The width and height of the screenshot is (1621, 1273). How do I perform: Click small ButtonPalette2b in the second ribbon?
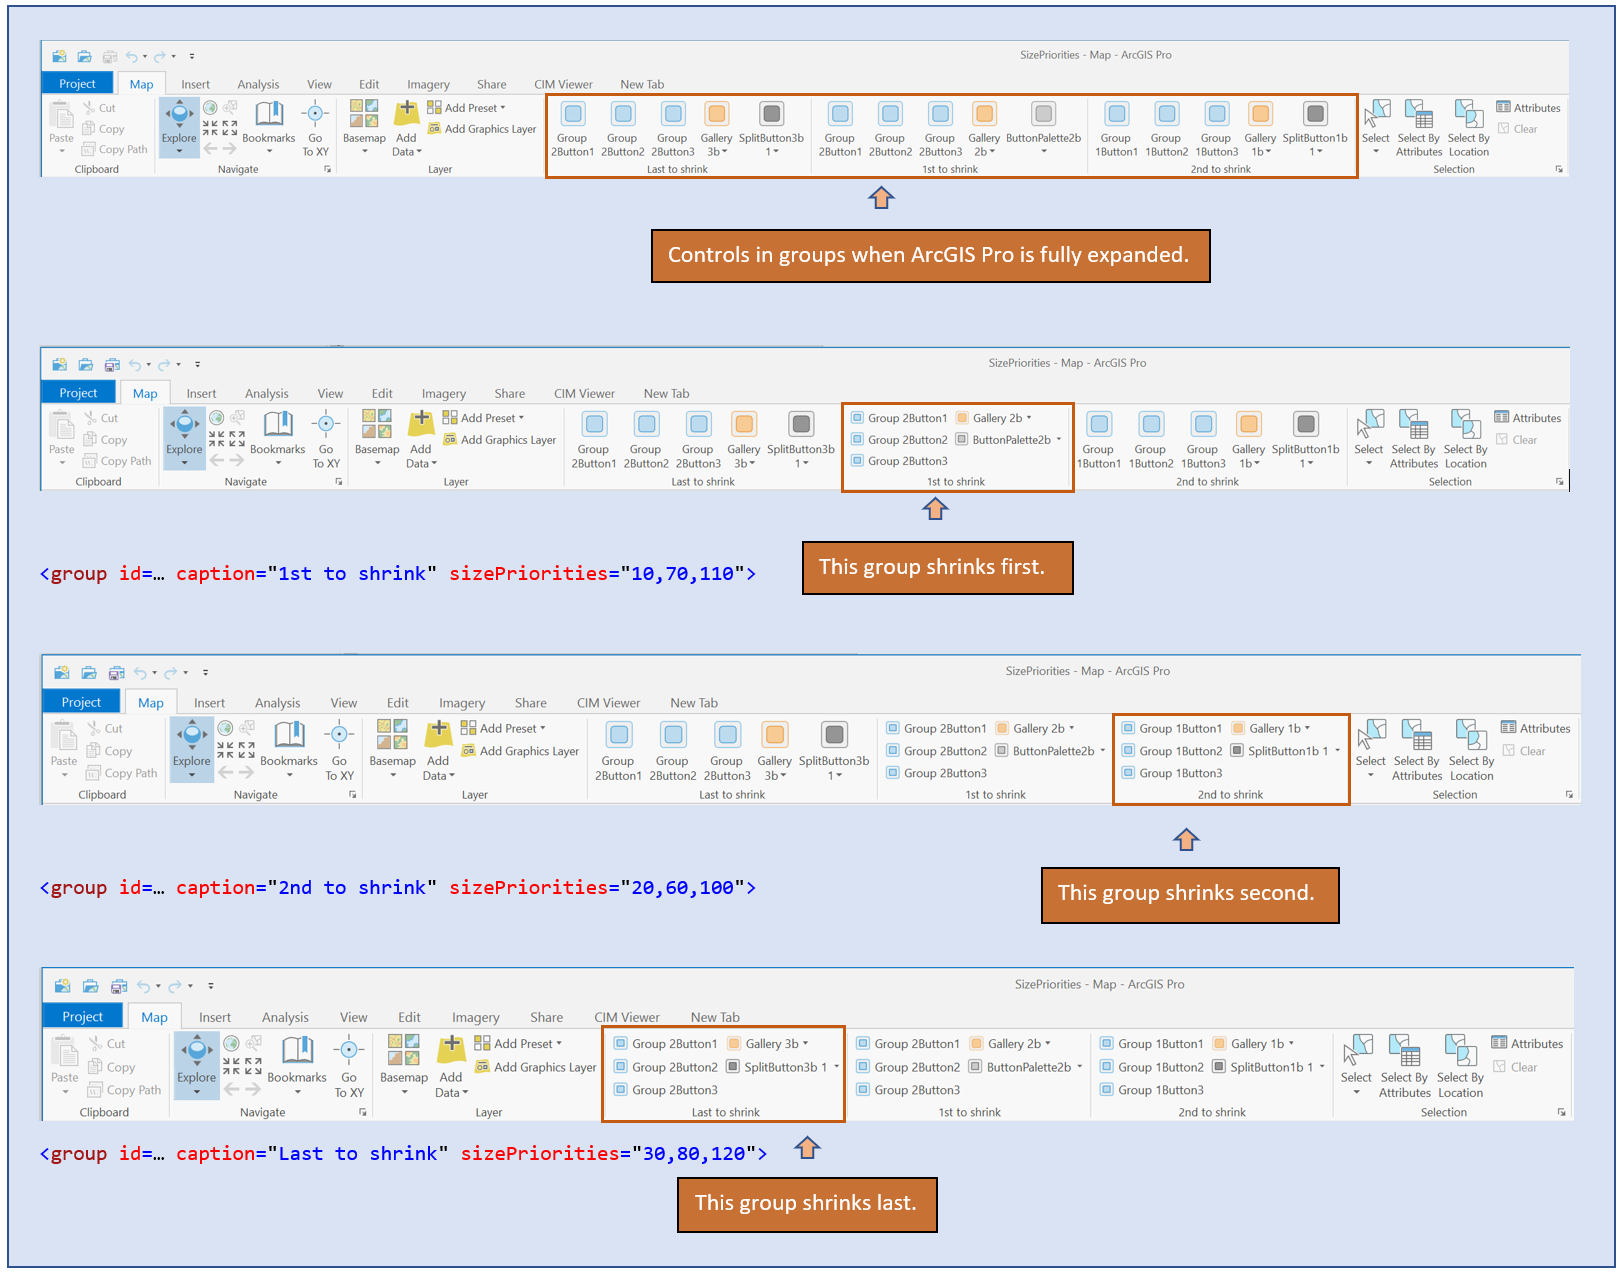pyautogui.click(x=1010, y=440)
